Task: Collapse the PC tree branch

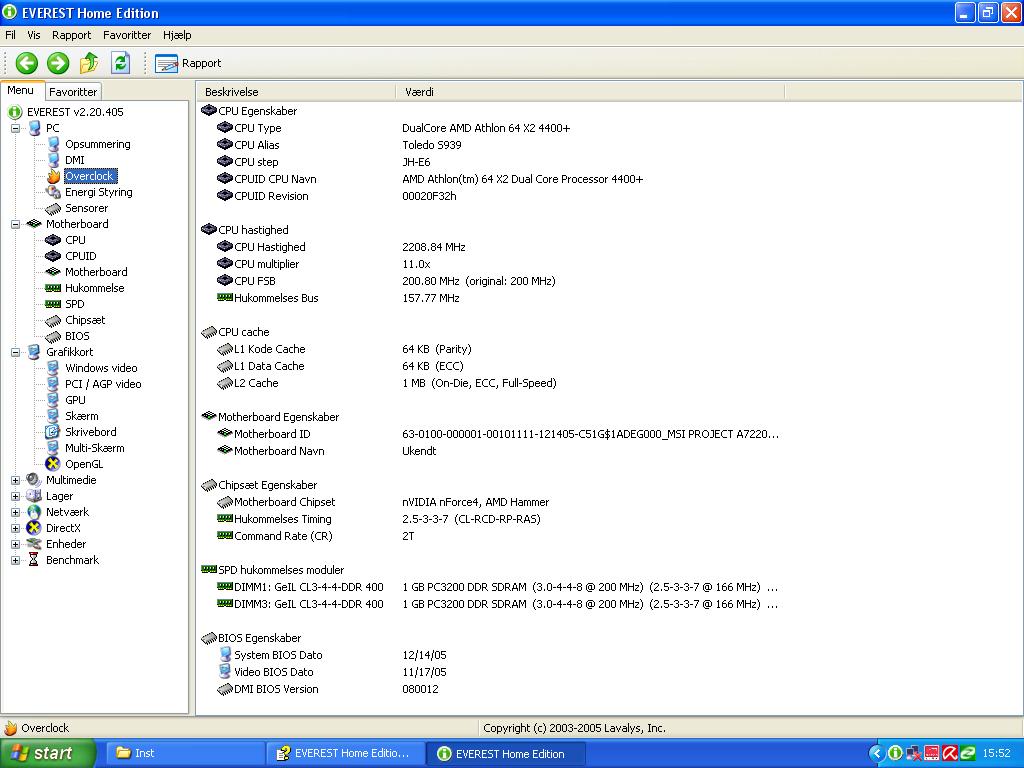Action: coord(15,128)
